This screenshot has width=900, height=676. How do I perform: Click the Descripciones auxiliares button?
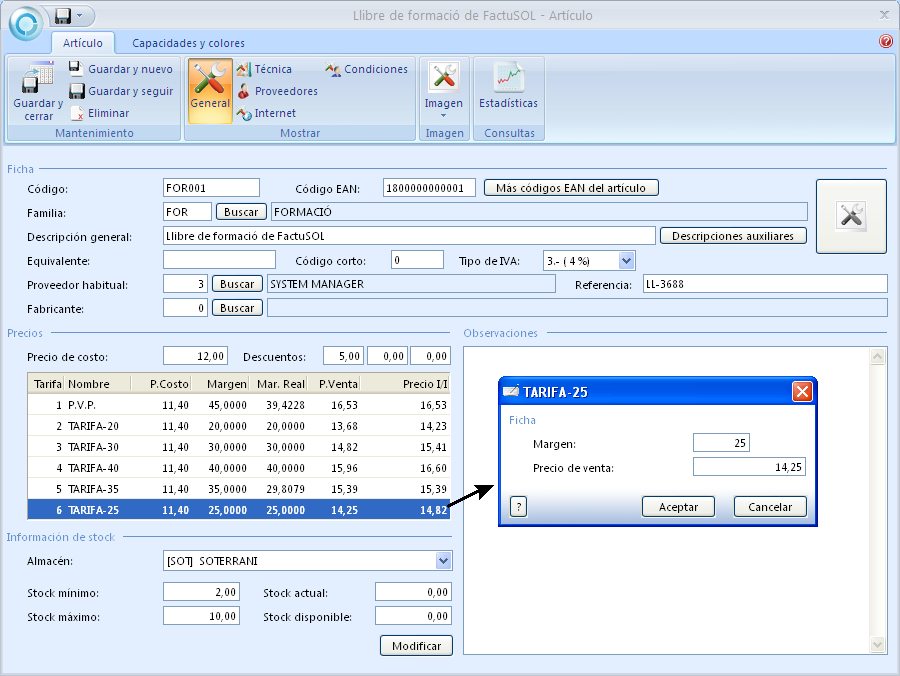click(733, 236)
